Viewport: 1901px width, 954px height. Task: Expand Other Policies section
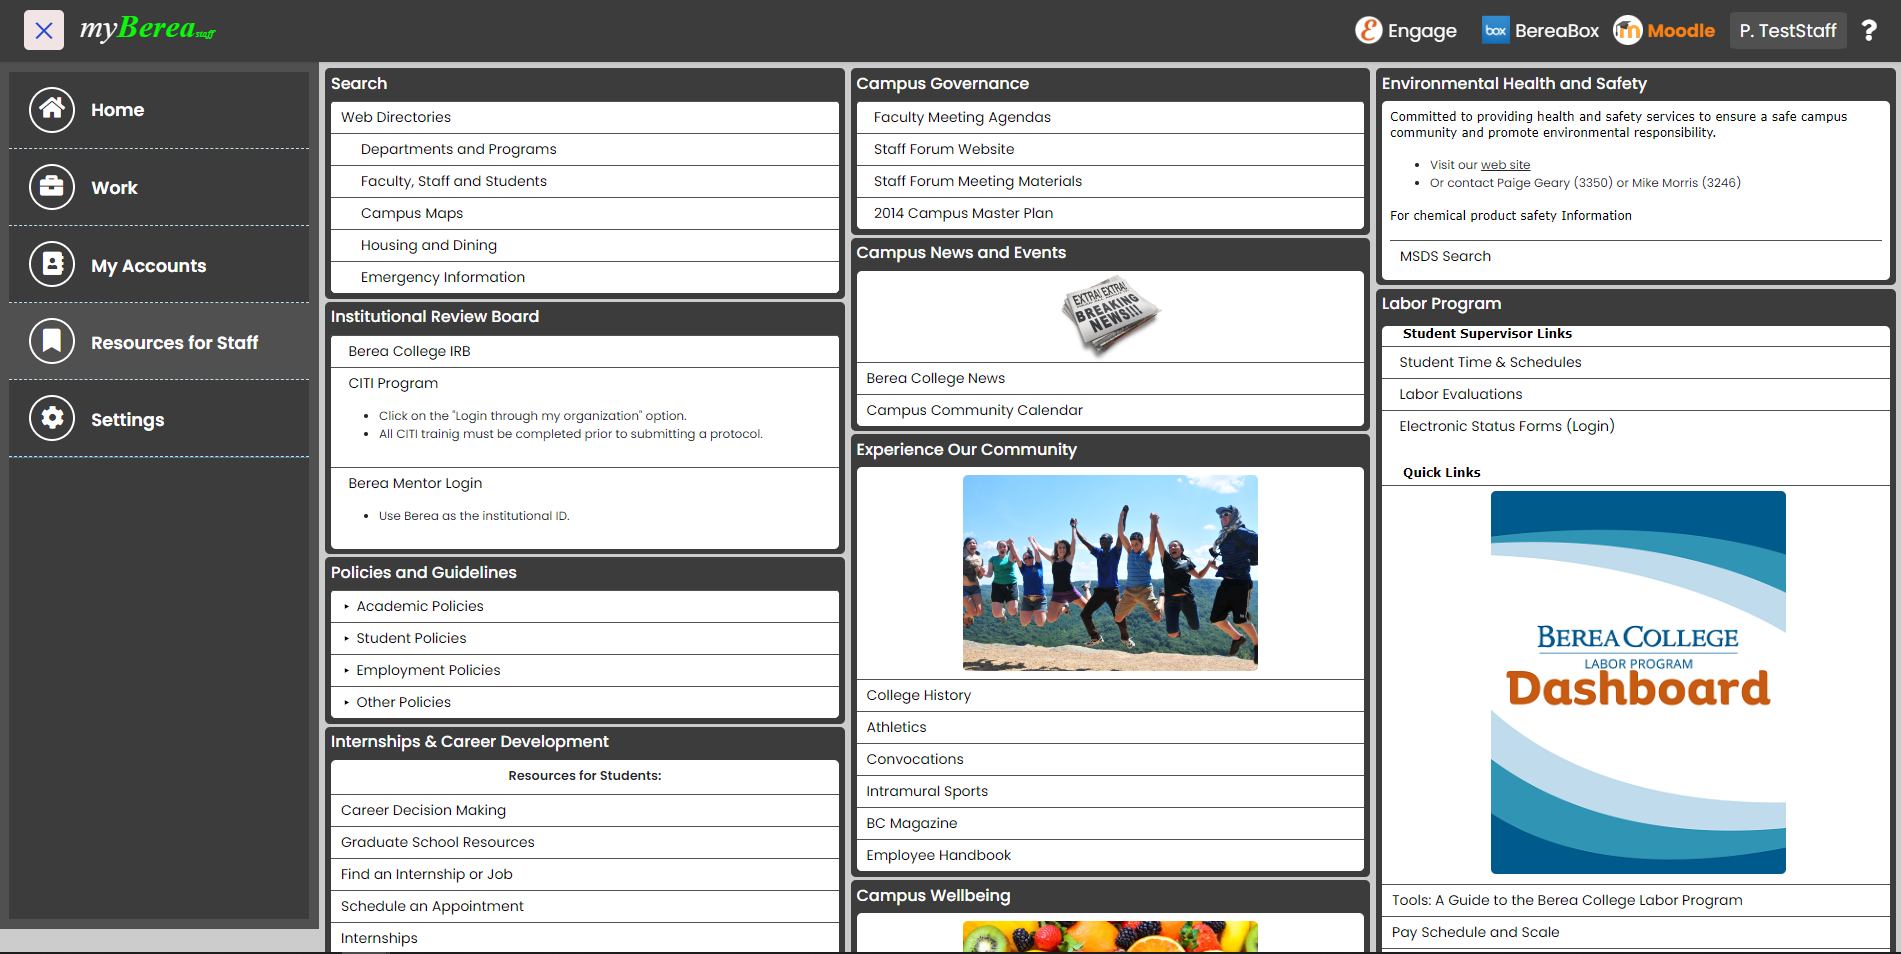click(403, 702)
